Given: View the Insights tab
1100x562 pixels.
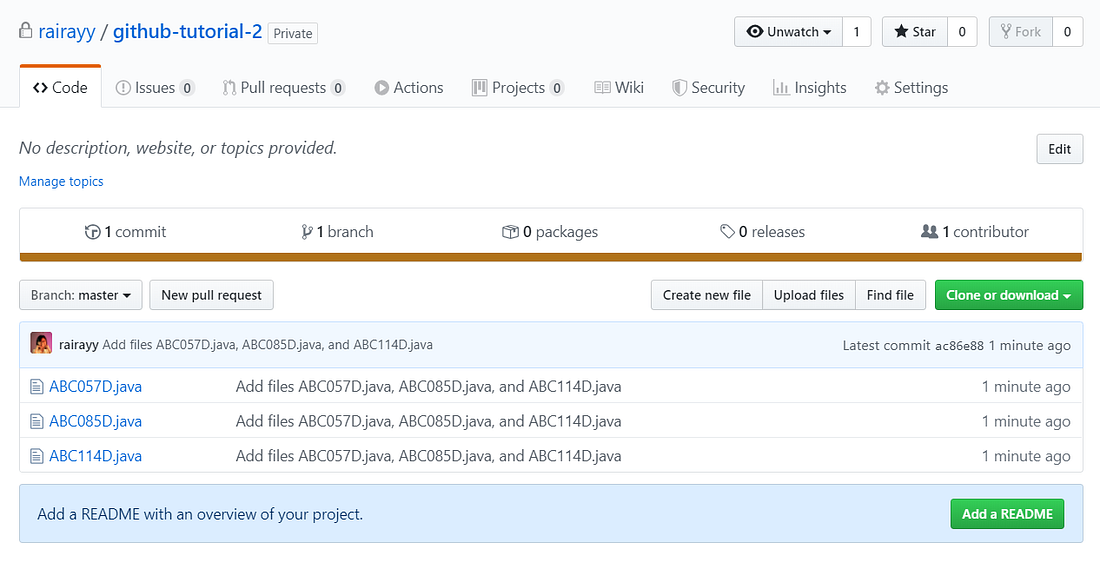Looking at the screenshot, I should tap(810, 88).
